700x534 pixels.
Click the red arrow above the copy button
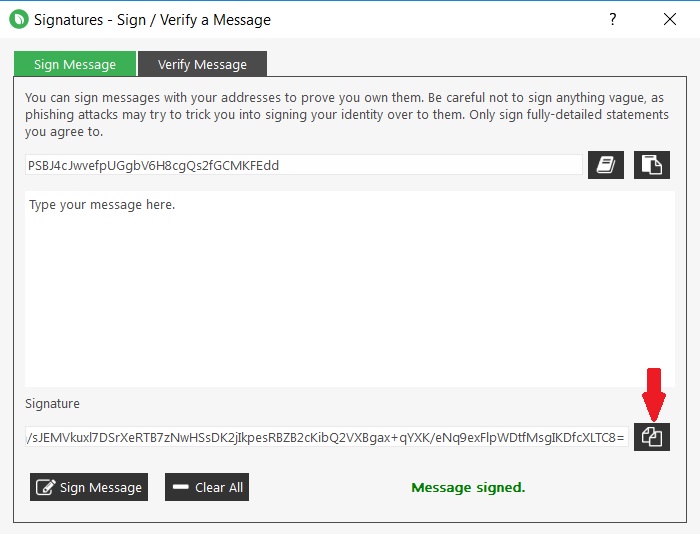652,391
